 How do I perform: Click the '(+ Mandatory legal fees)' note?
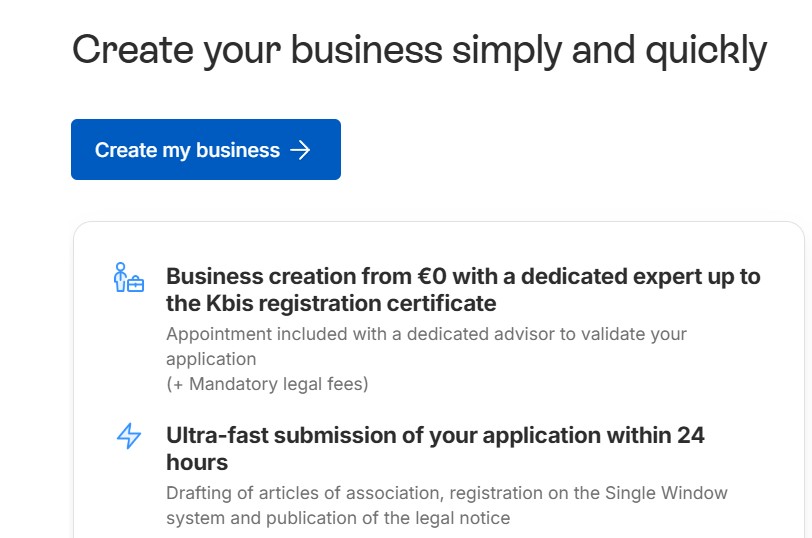coord(267,383)
